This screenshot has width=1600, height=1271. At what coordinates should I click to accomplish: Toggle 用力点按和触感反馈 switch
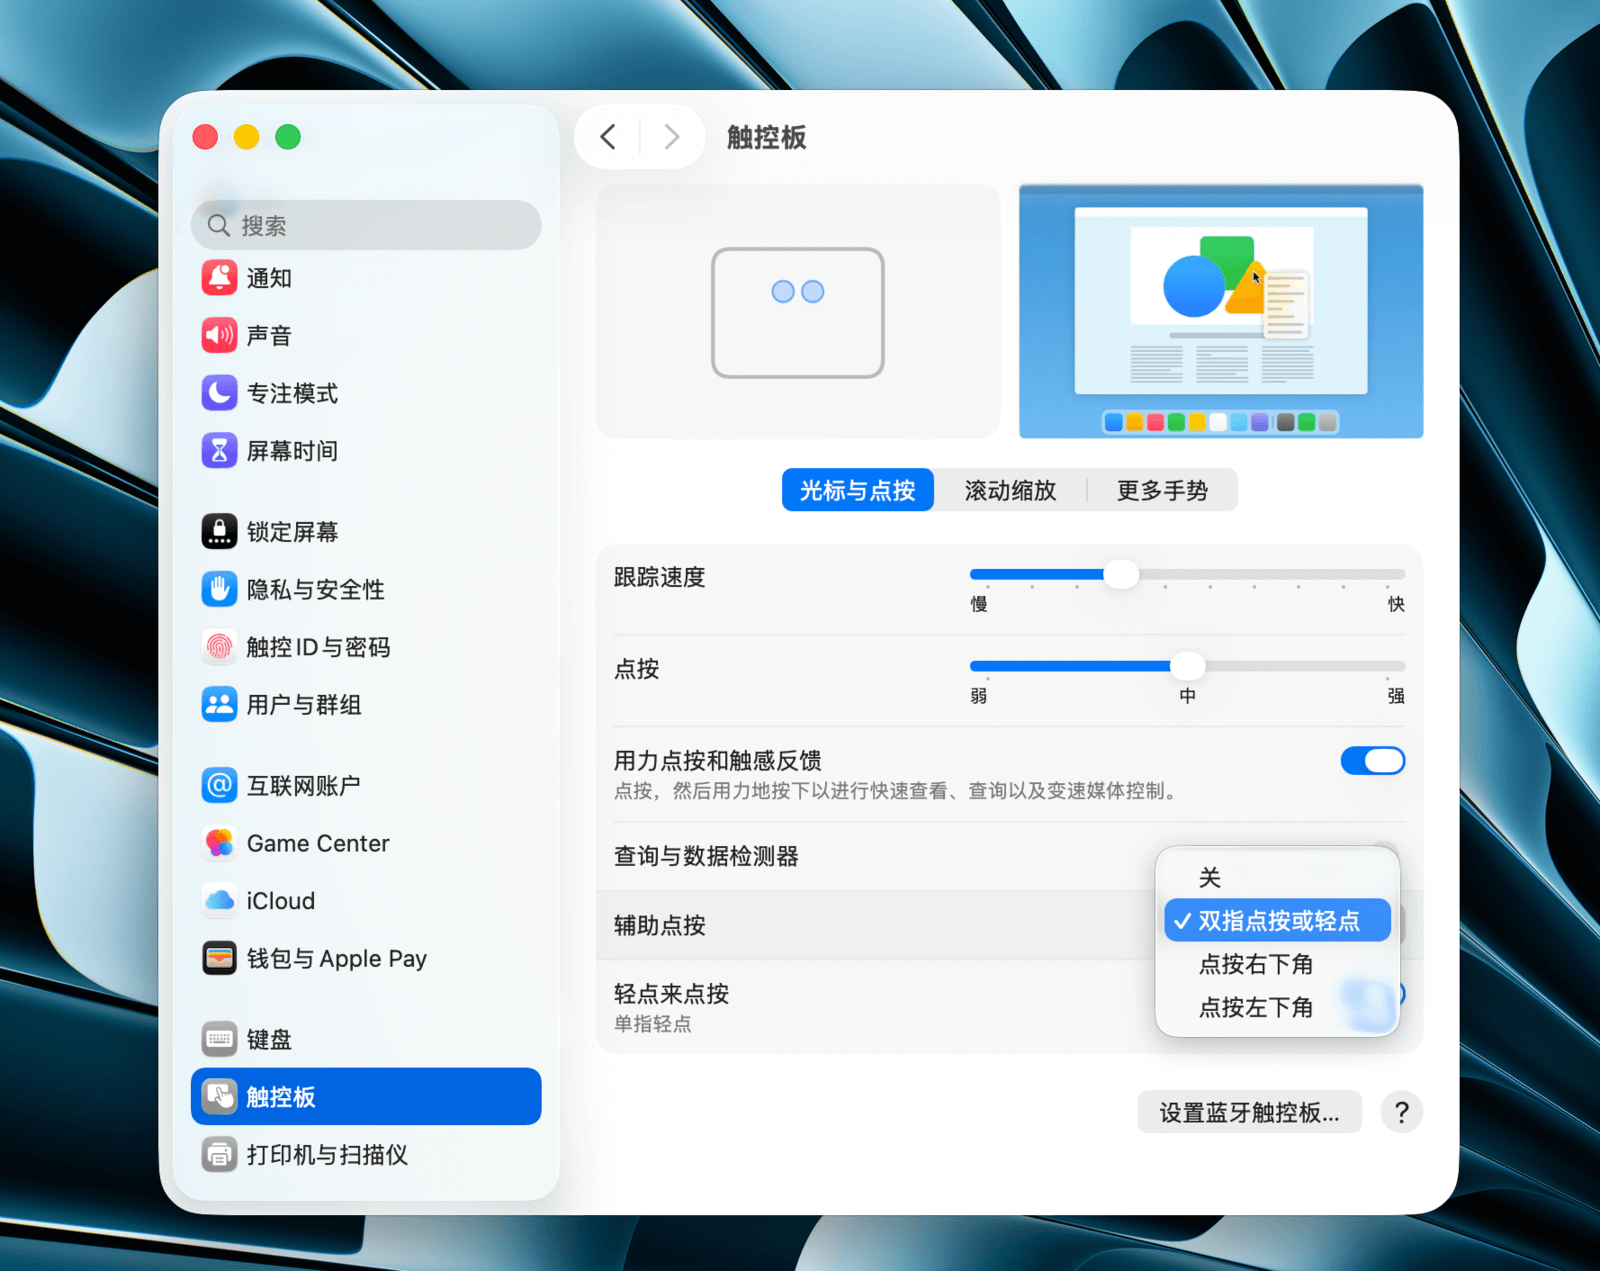click(x=1372, y=761)
